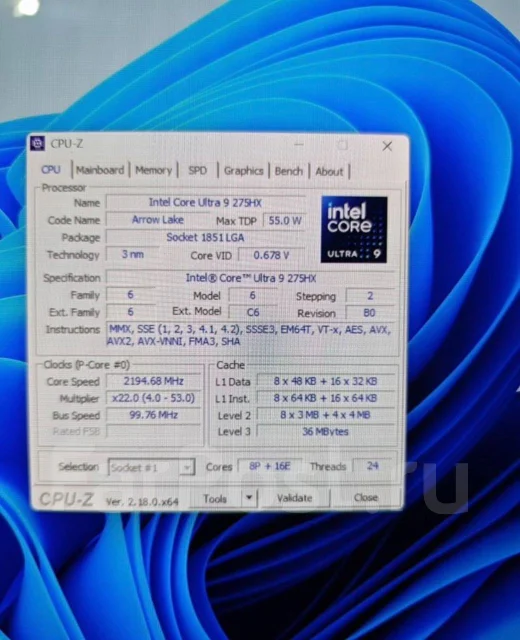520x640 pixels.
Task: Minimize the CPU-Z window
Action: click(x=299, y=144)
